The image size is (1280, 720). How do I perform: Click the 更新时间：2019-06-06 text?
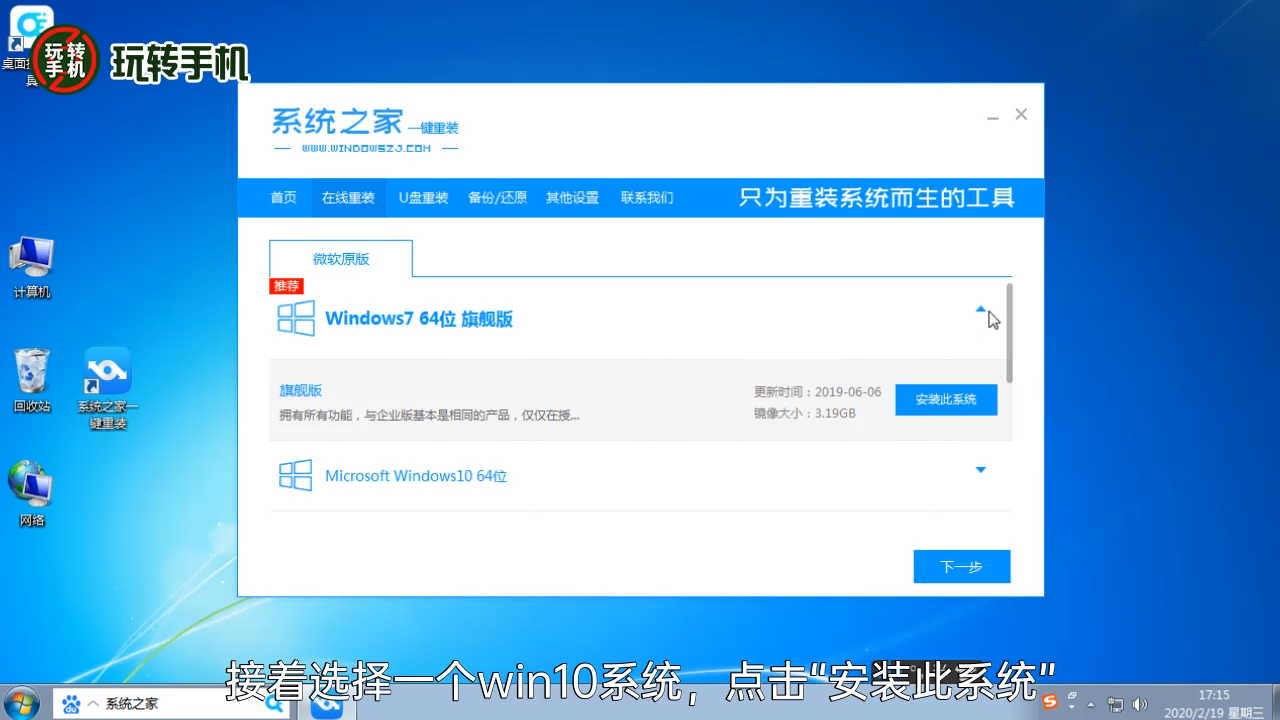(x=818, y=392)
